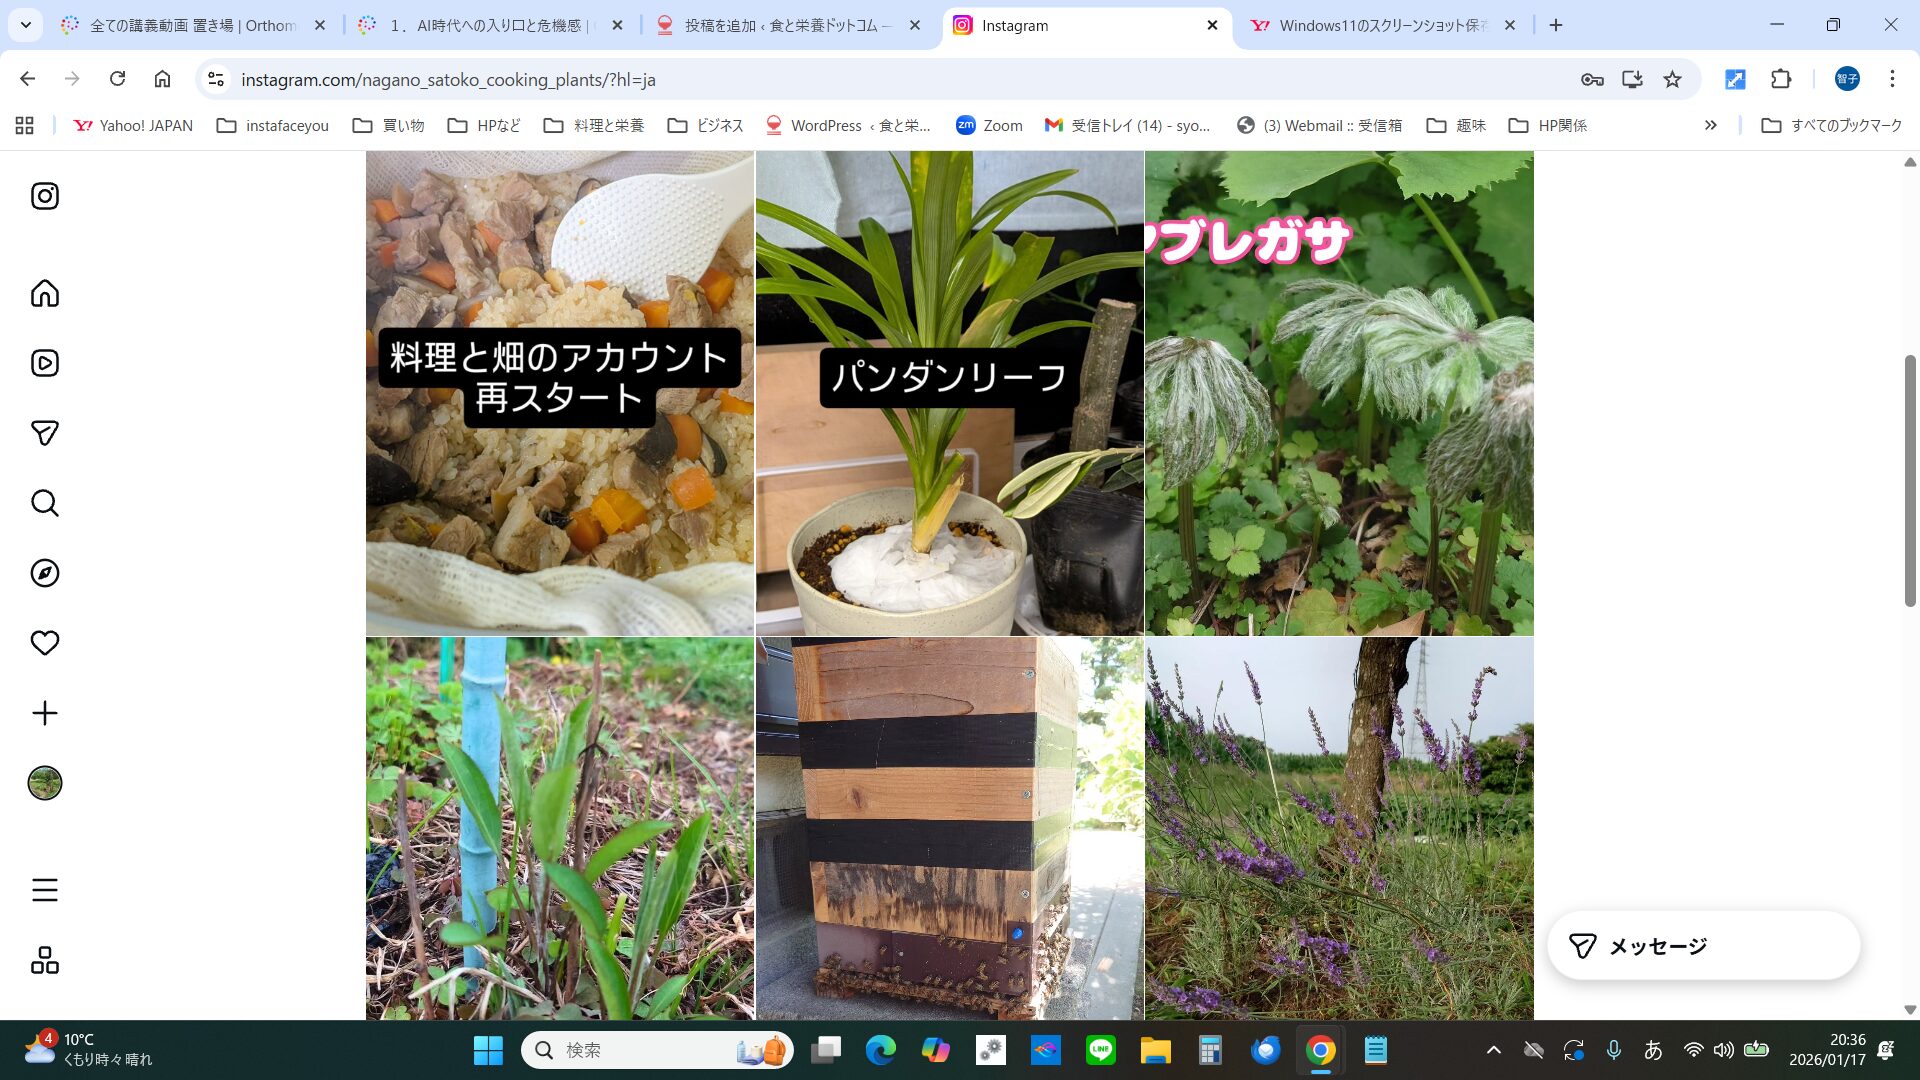Image resolution: width=1920 pixels, height=1080 pixels.
Task: Open the tab search dropdown arrow
Action: pyautogui.click(x=25, y=25)
